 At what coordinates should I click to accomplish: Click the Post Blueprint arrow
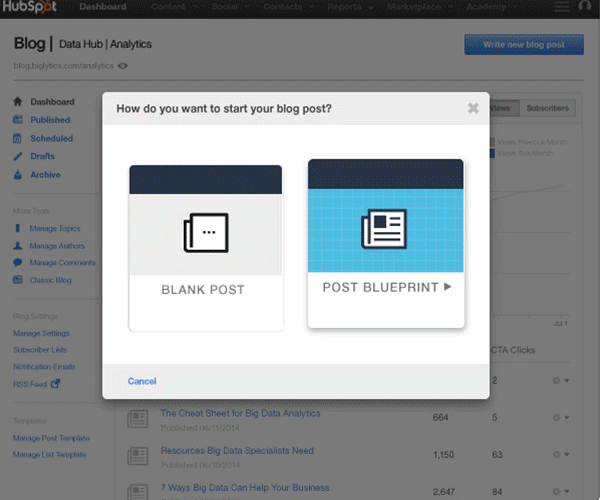(x=448, y=287)
